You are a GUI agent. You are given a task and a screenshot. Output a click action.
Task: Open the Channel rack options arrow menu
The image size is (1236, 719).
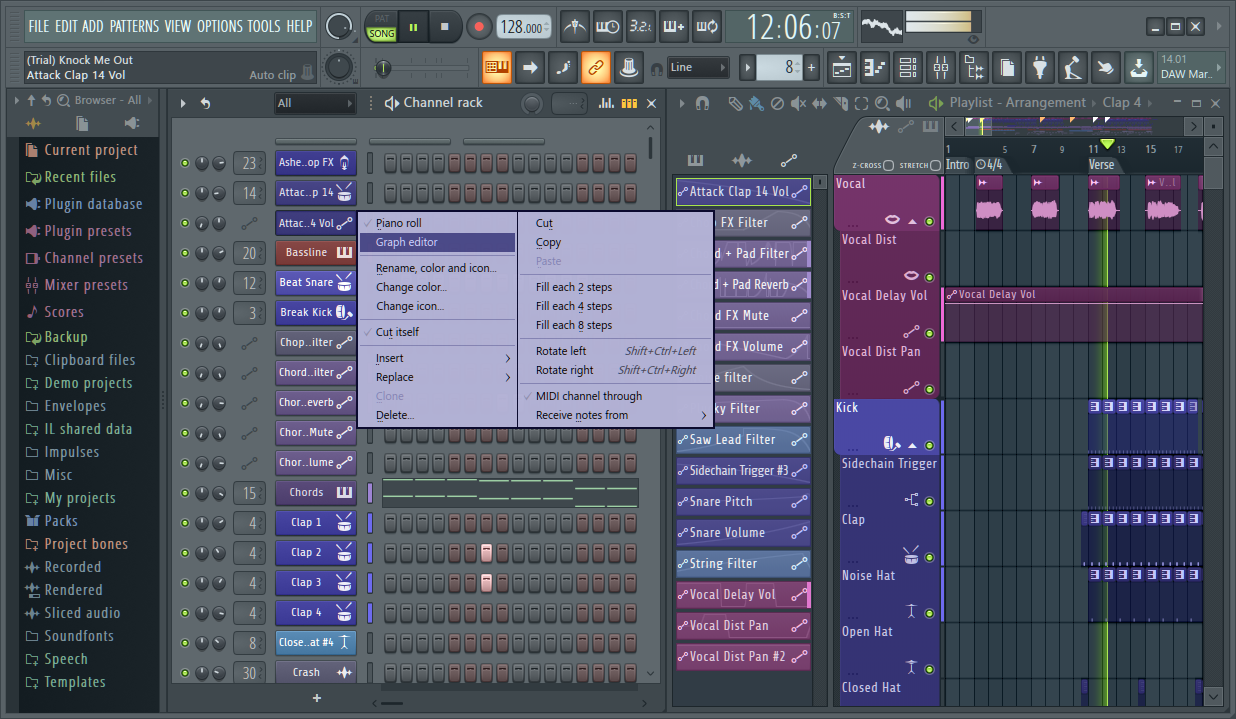(x=183, y=103)
